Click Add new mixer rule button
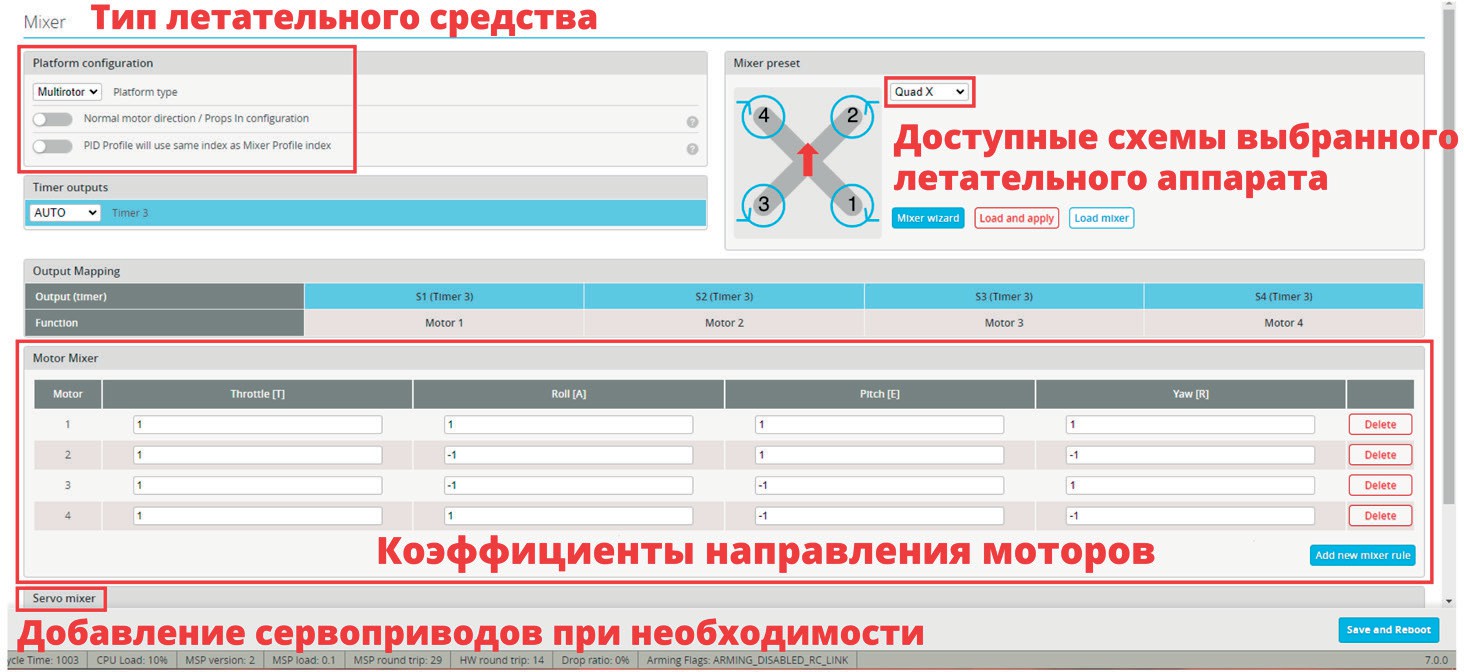 point(1362,555)
